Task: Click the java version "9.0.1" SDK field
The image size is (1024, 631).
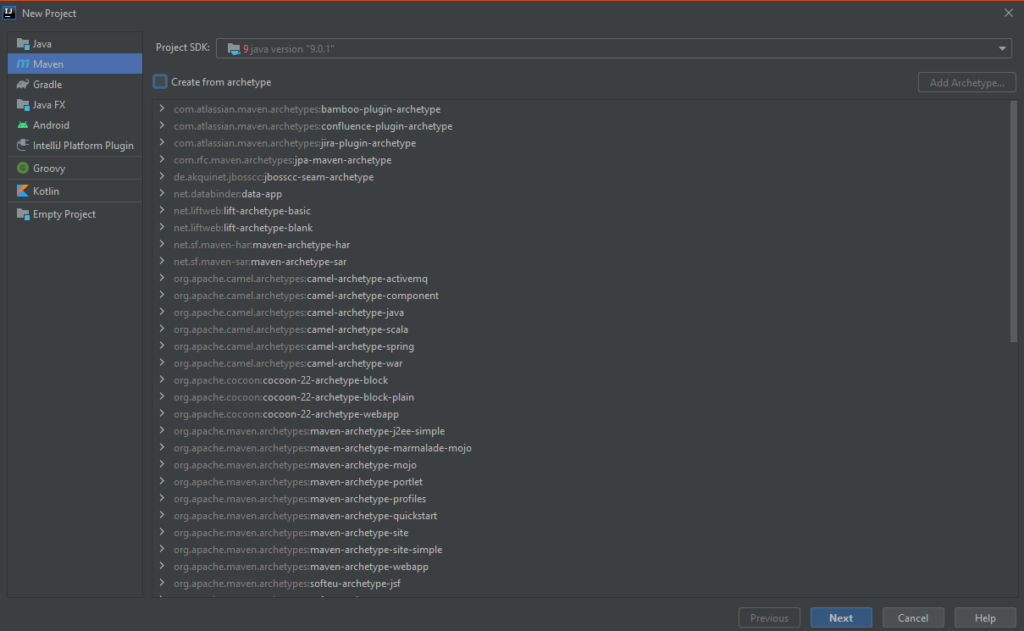Action: (614, 48)
